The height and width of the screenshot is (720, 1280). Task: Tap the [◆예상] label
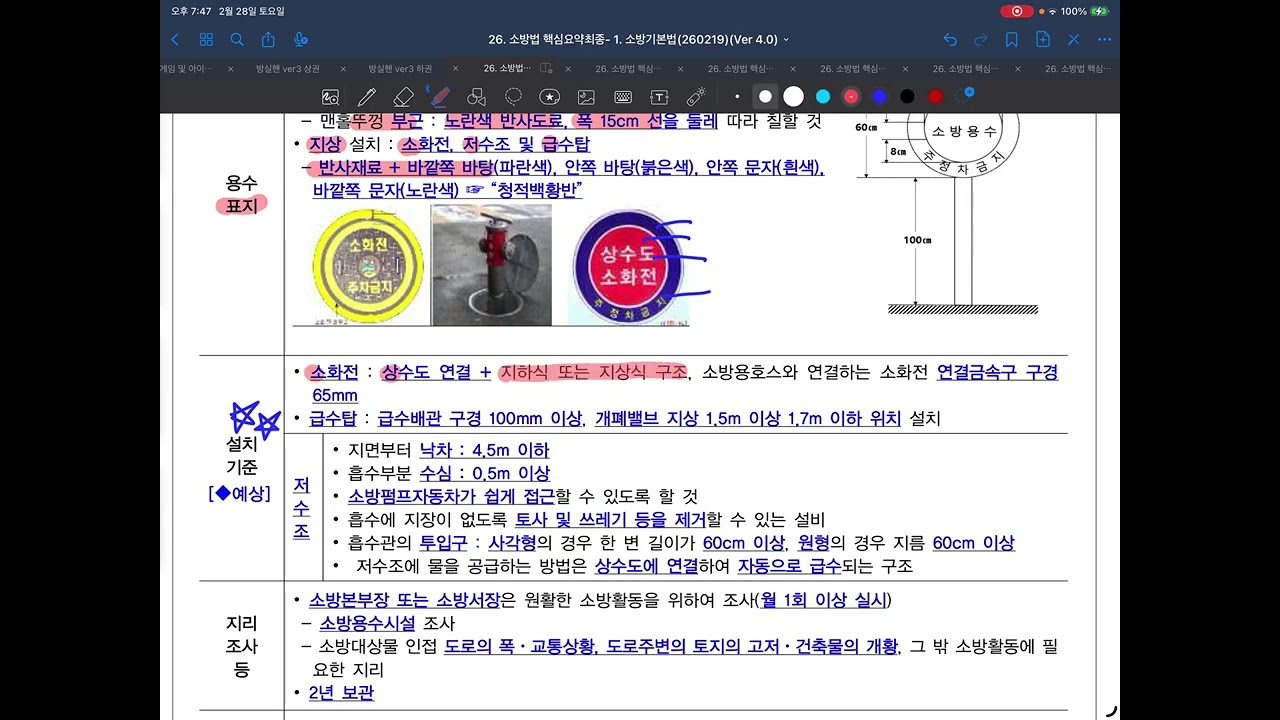click(240, 493)
